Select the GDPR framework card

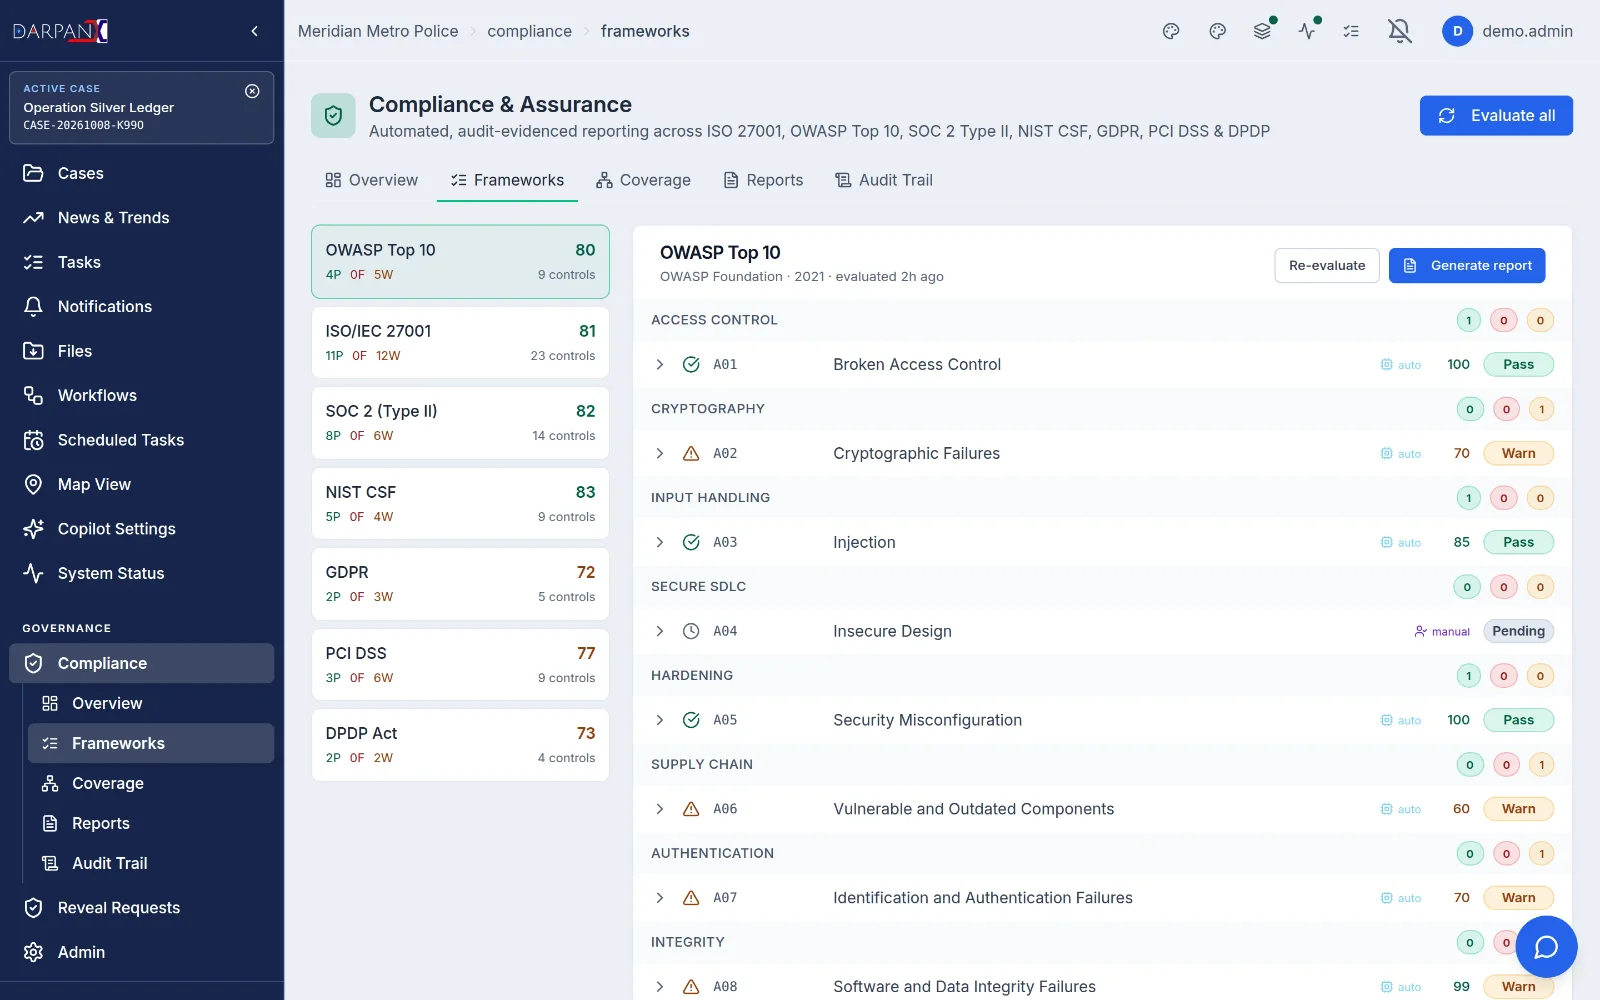click(x=460, y=584)
